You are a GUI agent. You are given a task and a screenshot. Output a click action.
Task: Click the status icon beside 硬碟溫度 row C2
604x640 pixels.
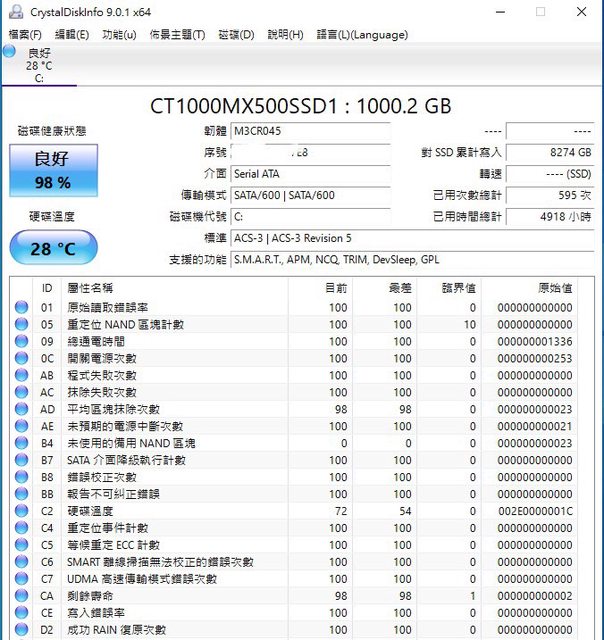point(21,511)
